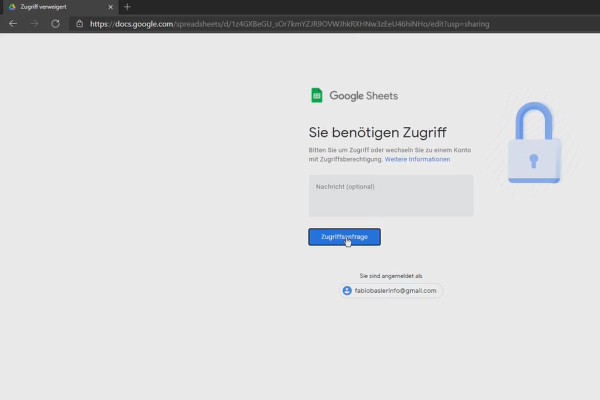Viewport: 600px width, 400px height.
Task: Click the browser back arrow
Action: coord(13,24)
